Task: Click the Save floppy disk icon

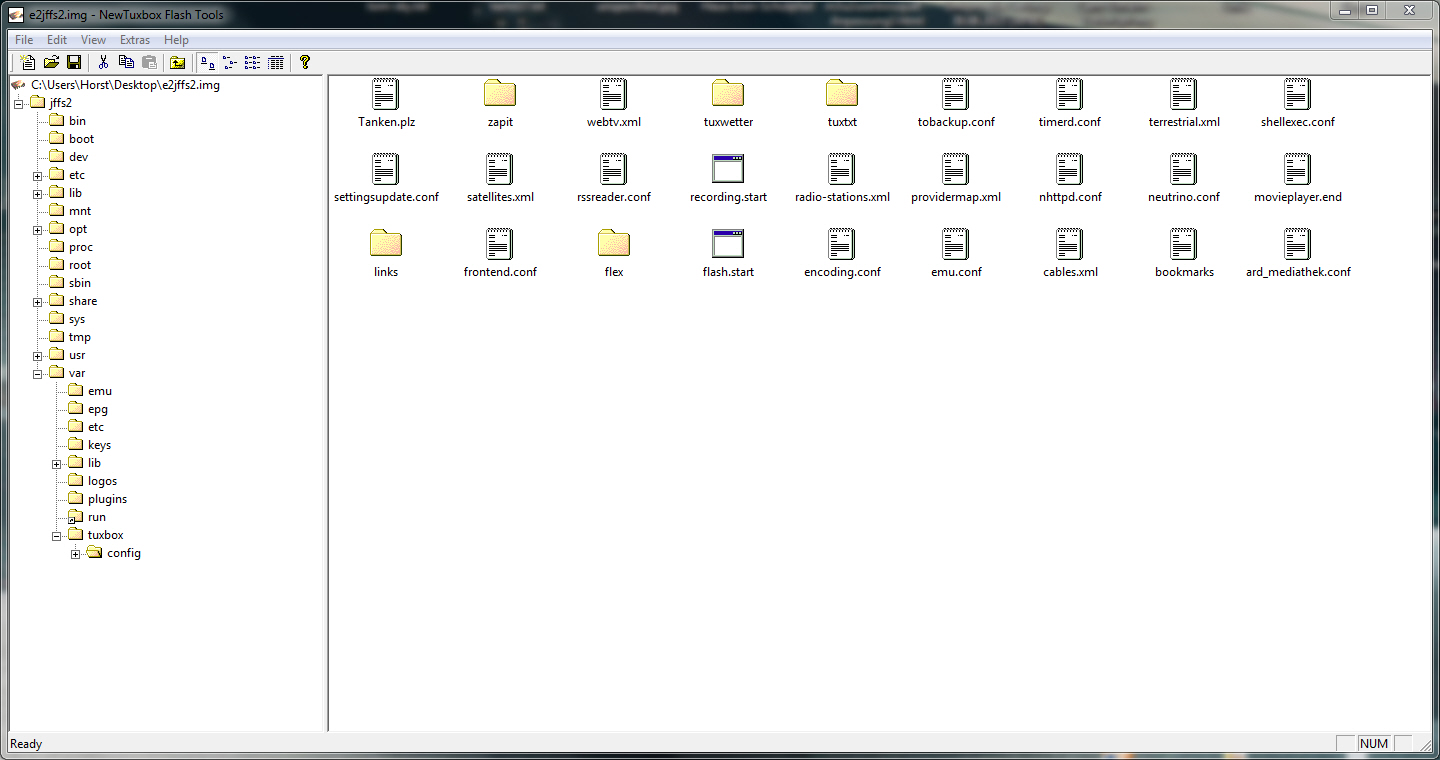Action: pos(73,63)
